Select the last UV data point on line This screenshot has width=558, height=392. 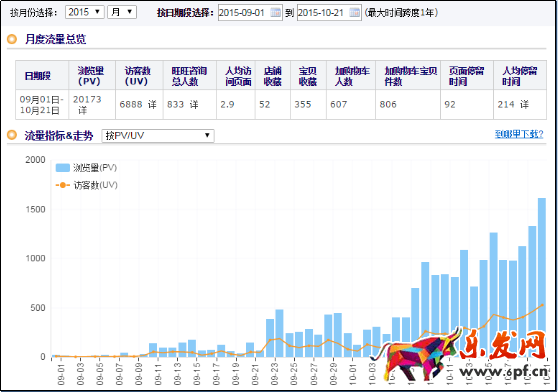pos(542,305)
